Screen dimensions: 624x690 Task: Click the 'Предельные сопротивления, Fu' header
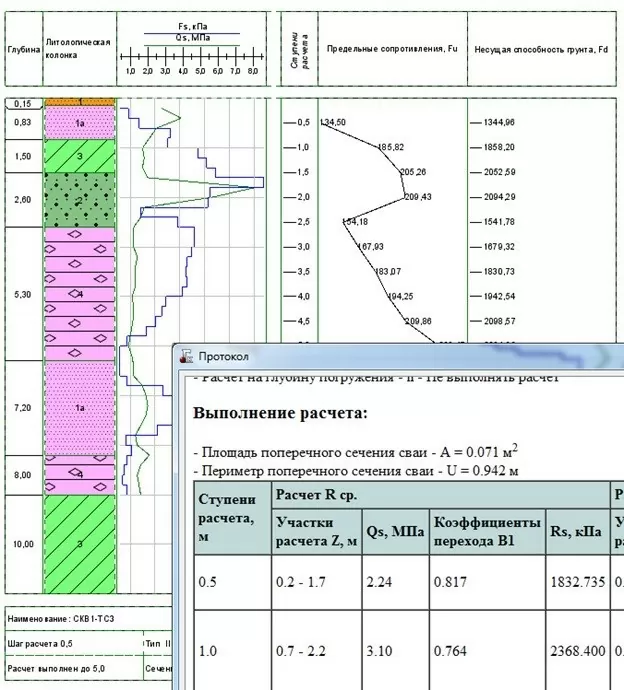coord(392,49)
